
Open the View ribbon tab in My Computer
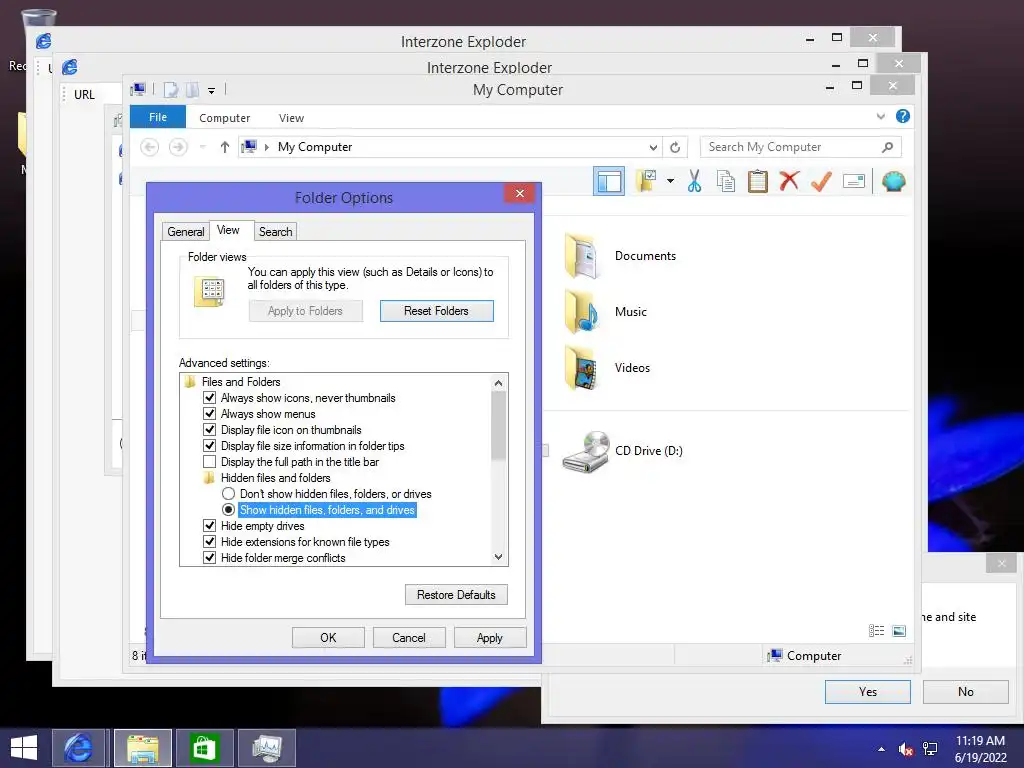coord(291,118)
